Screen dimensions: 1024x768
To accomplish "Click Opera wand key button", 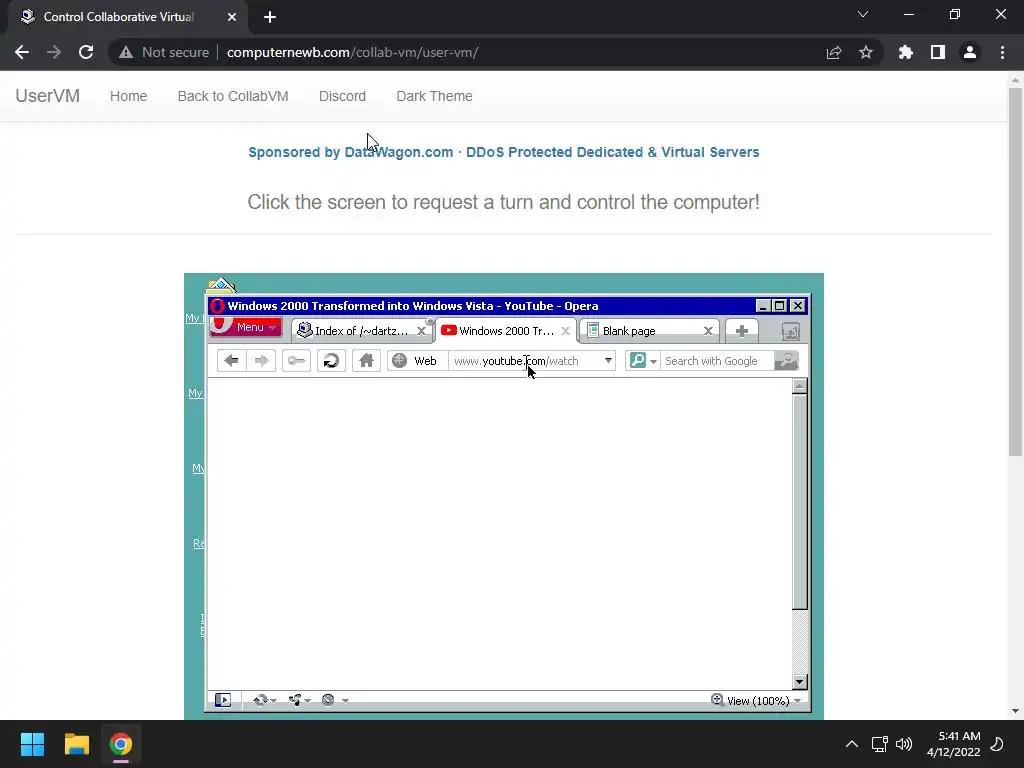I will click(x=296, y=360).
